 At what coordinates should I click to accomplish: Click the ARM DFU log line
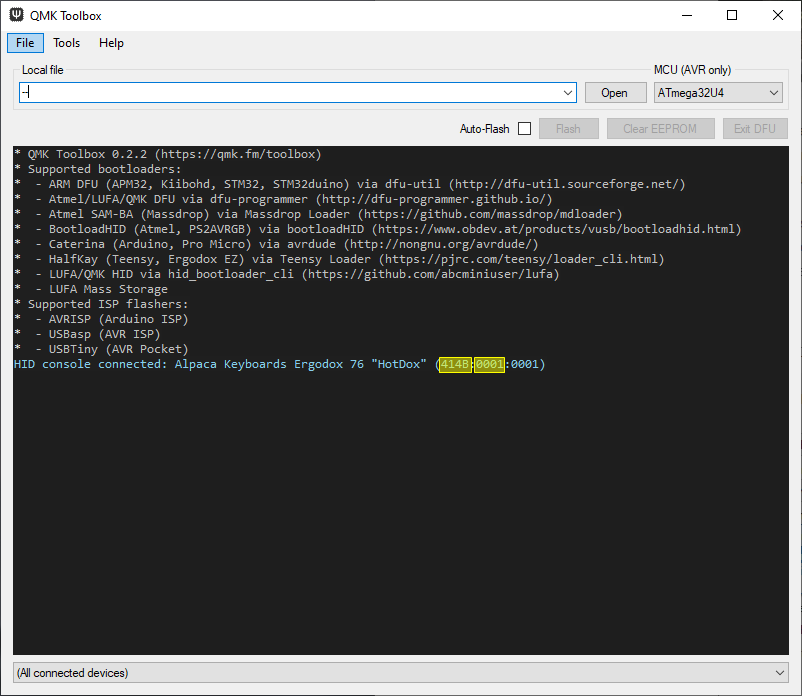click(349, 184)
